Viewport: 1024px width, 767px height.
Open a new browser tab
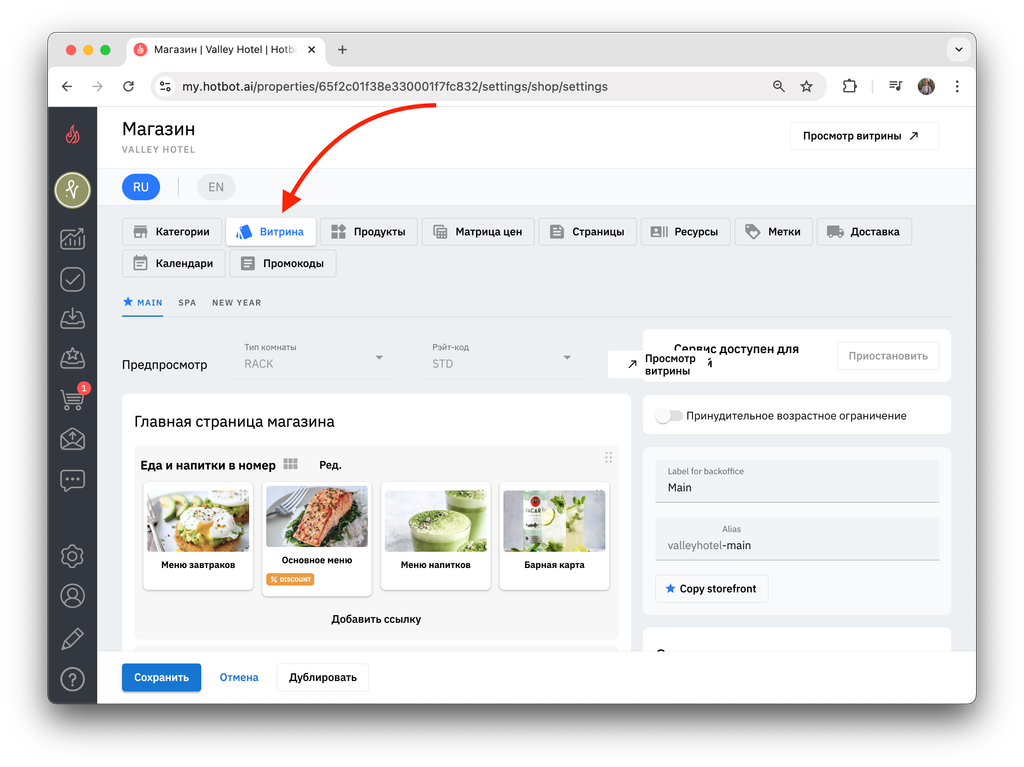click(x=342, y=50)
